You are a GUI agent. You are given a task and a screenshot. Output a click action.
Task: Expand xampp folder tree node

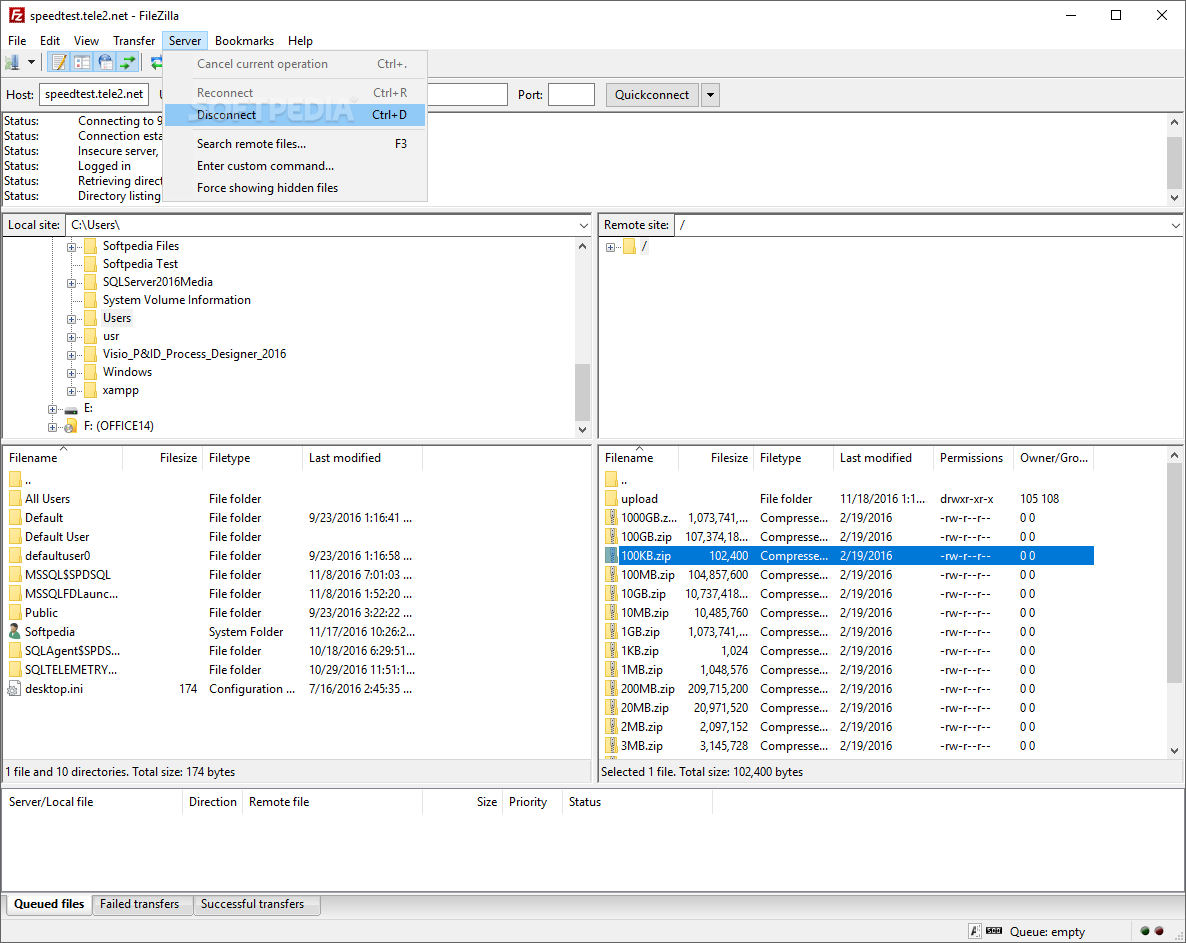pyautogui.click(x=71, y=391)
